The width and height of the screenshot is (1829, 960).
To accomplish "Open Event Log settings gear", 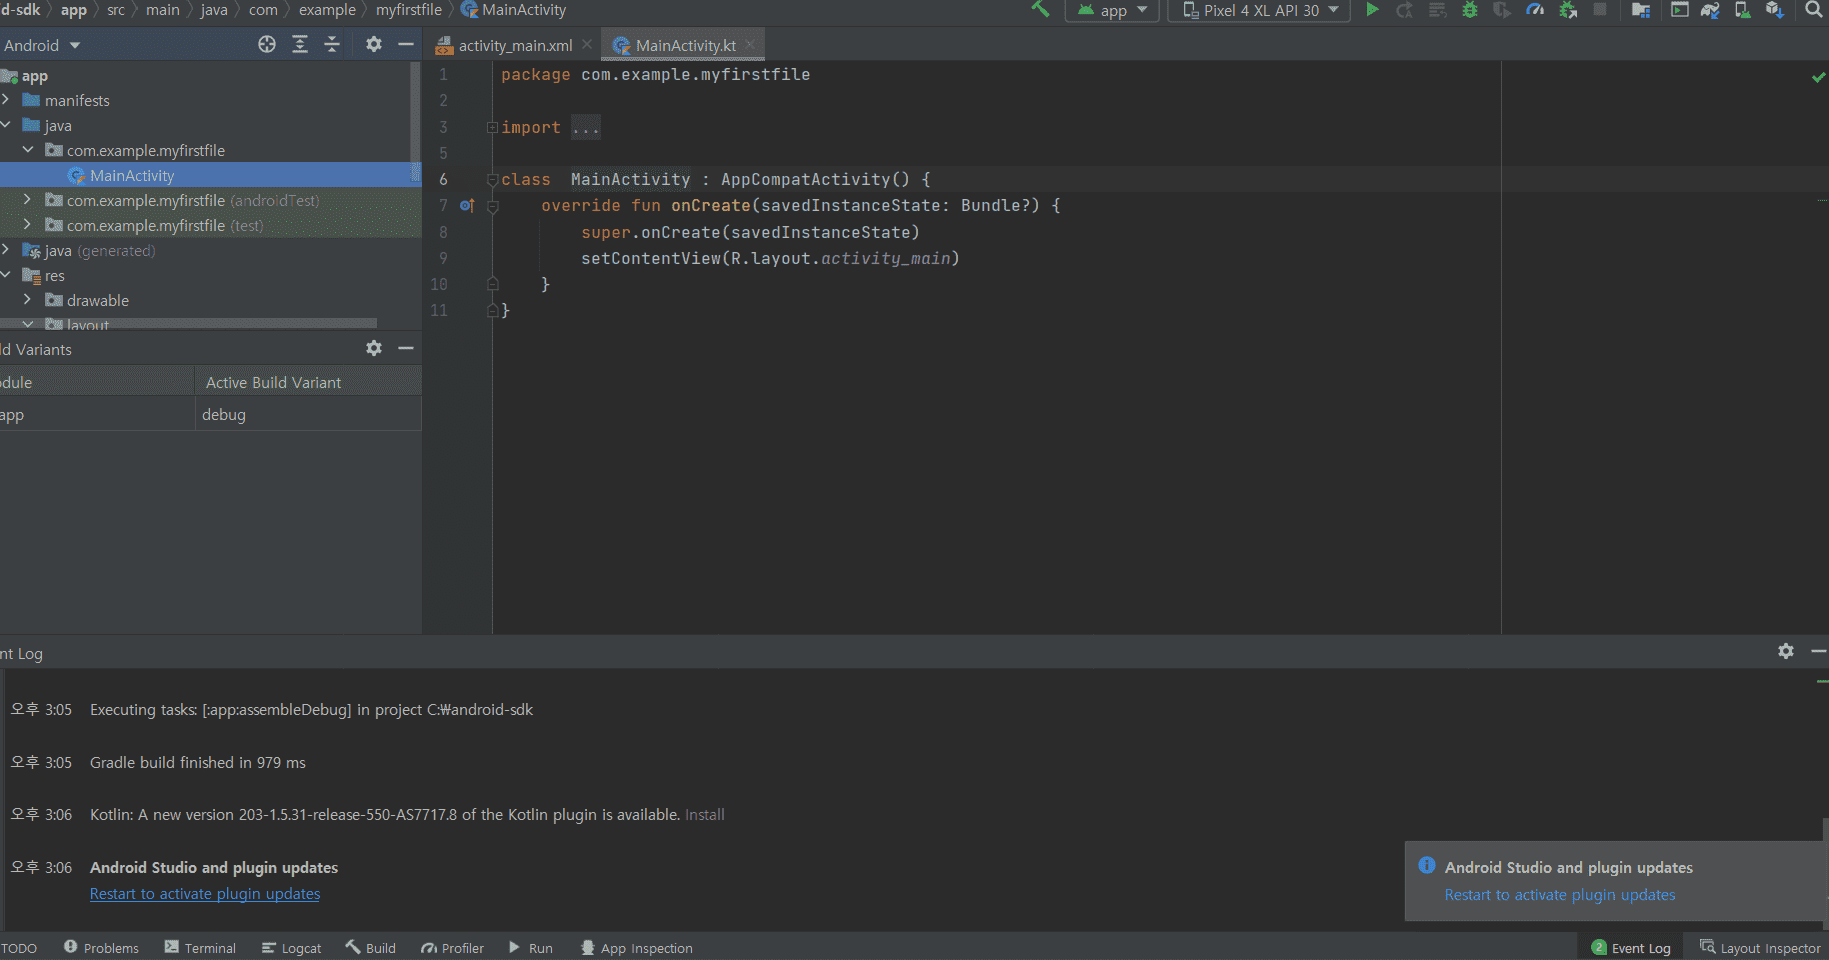I will pyautogui.click(x=1786, y=651).
